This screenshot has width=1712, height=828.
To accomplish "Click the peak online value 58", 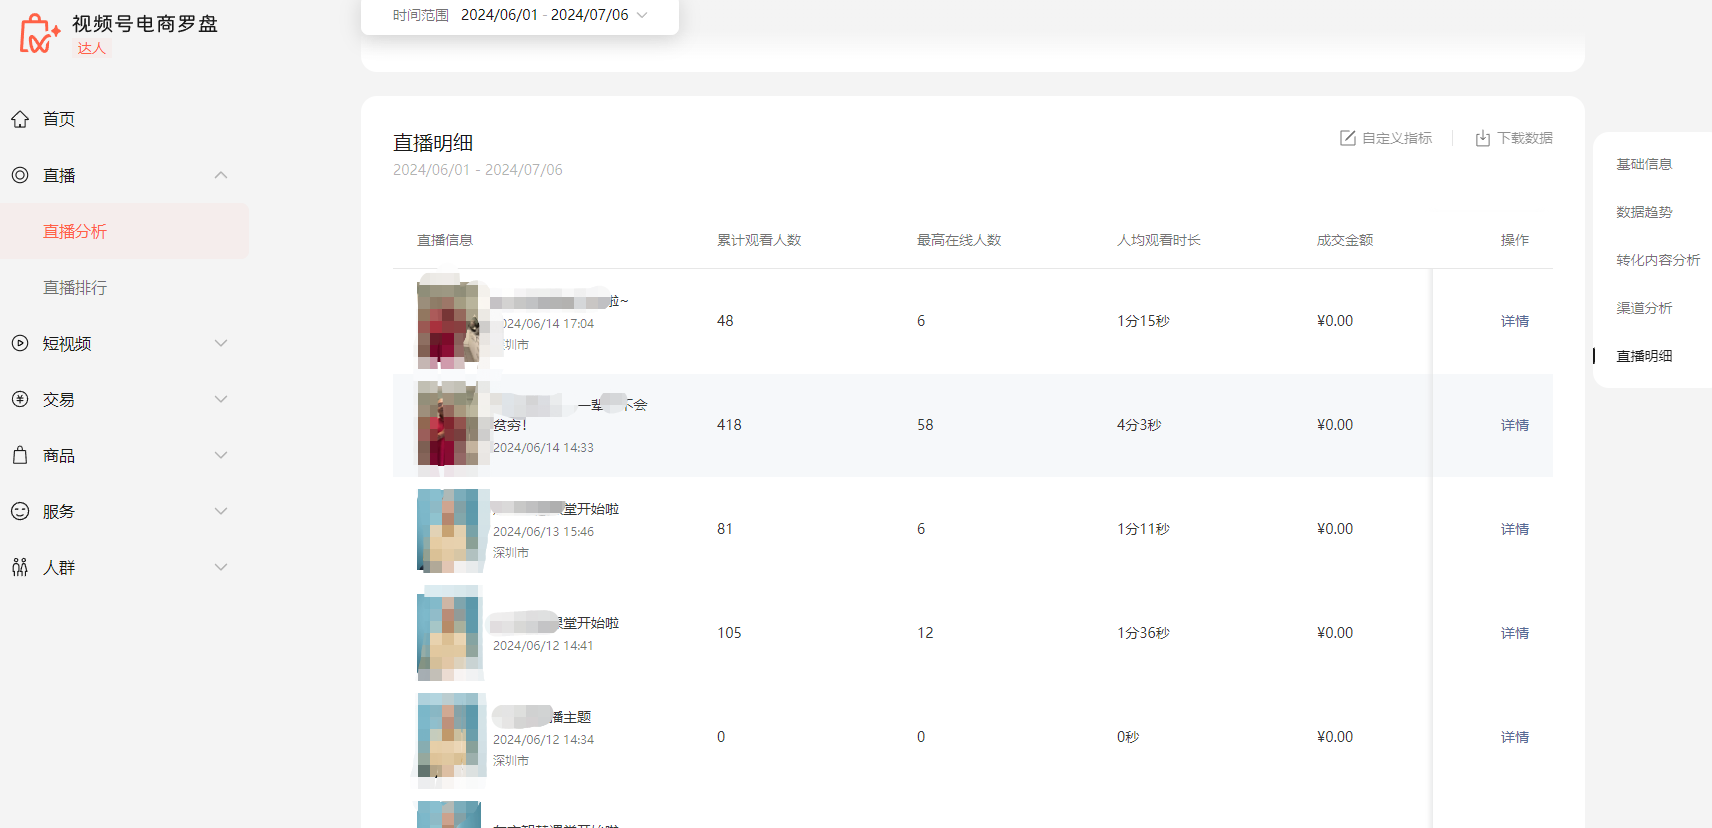I will pos(925,425).
